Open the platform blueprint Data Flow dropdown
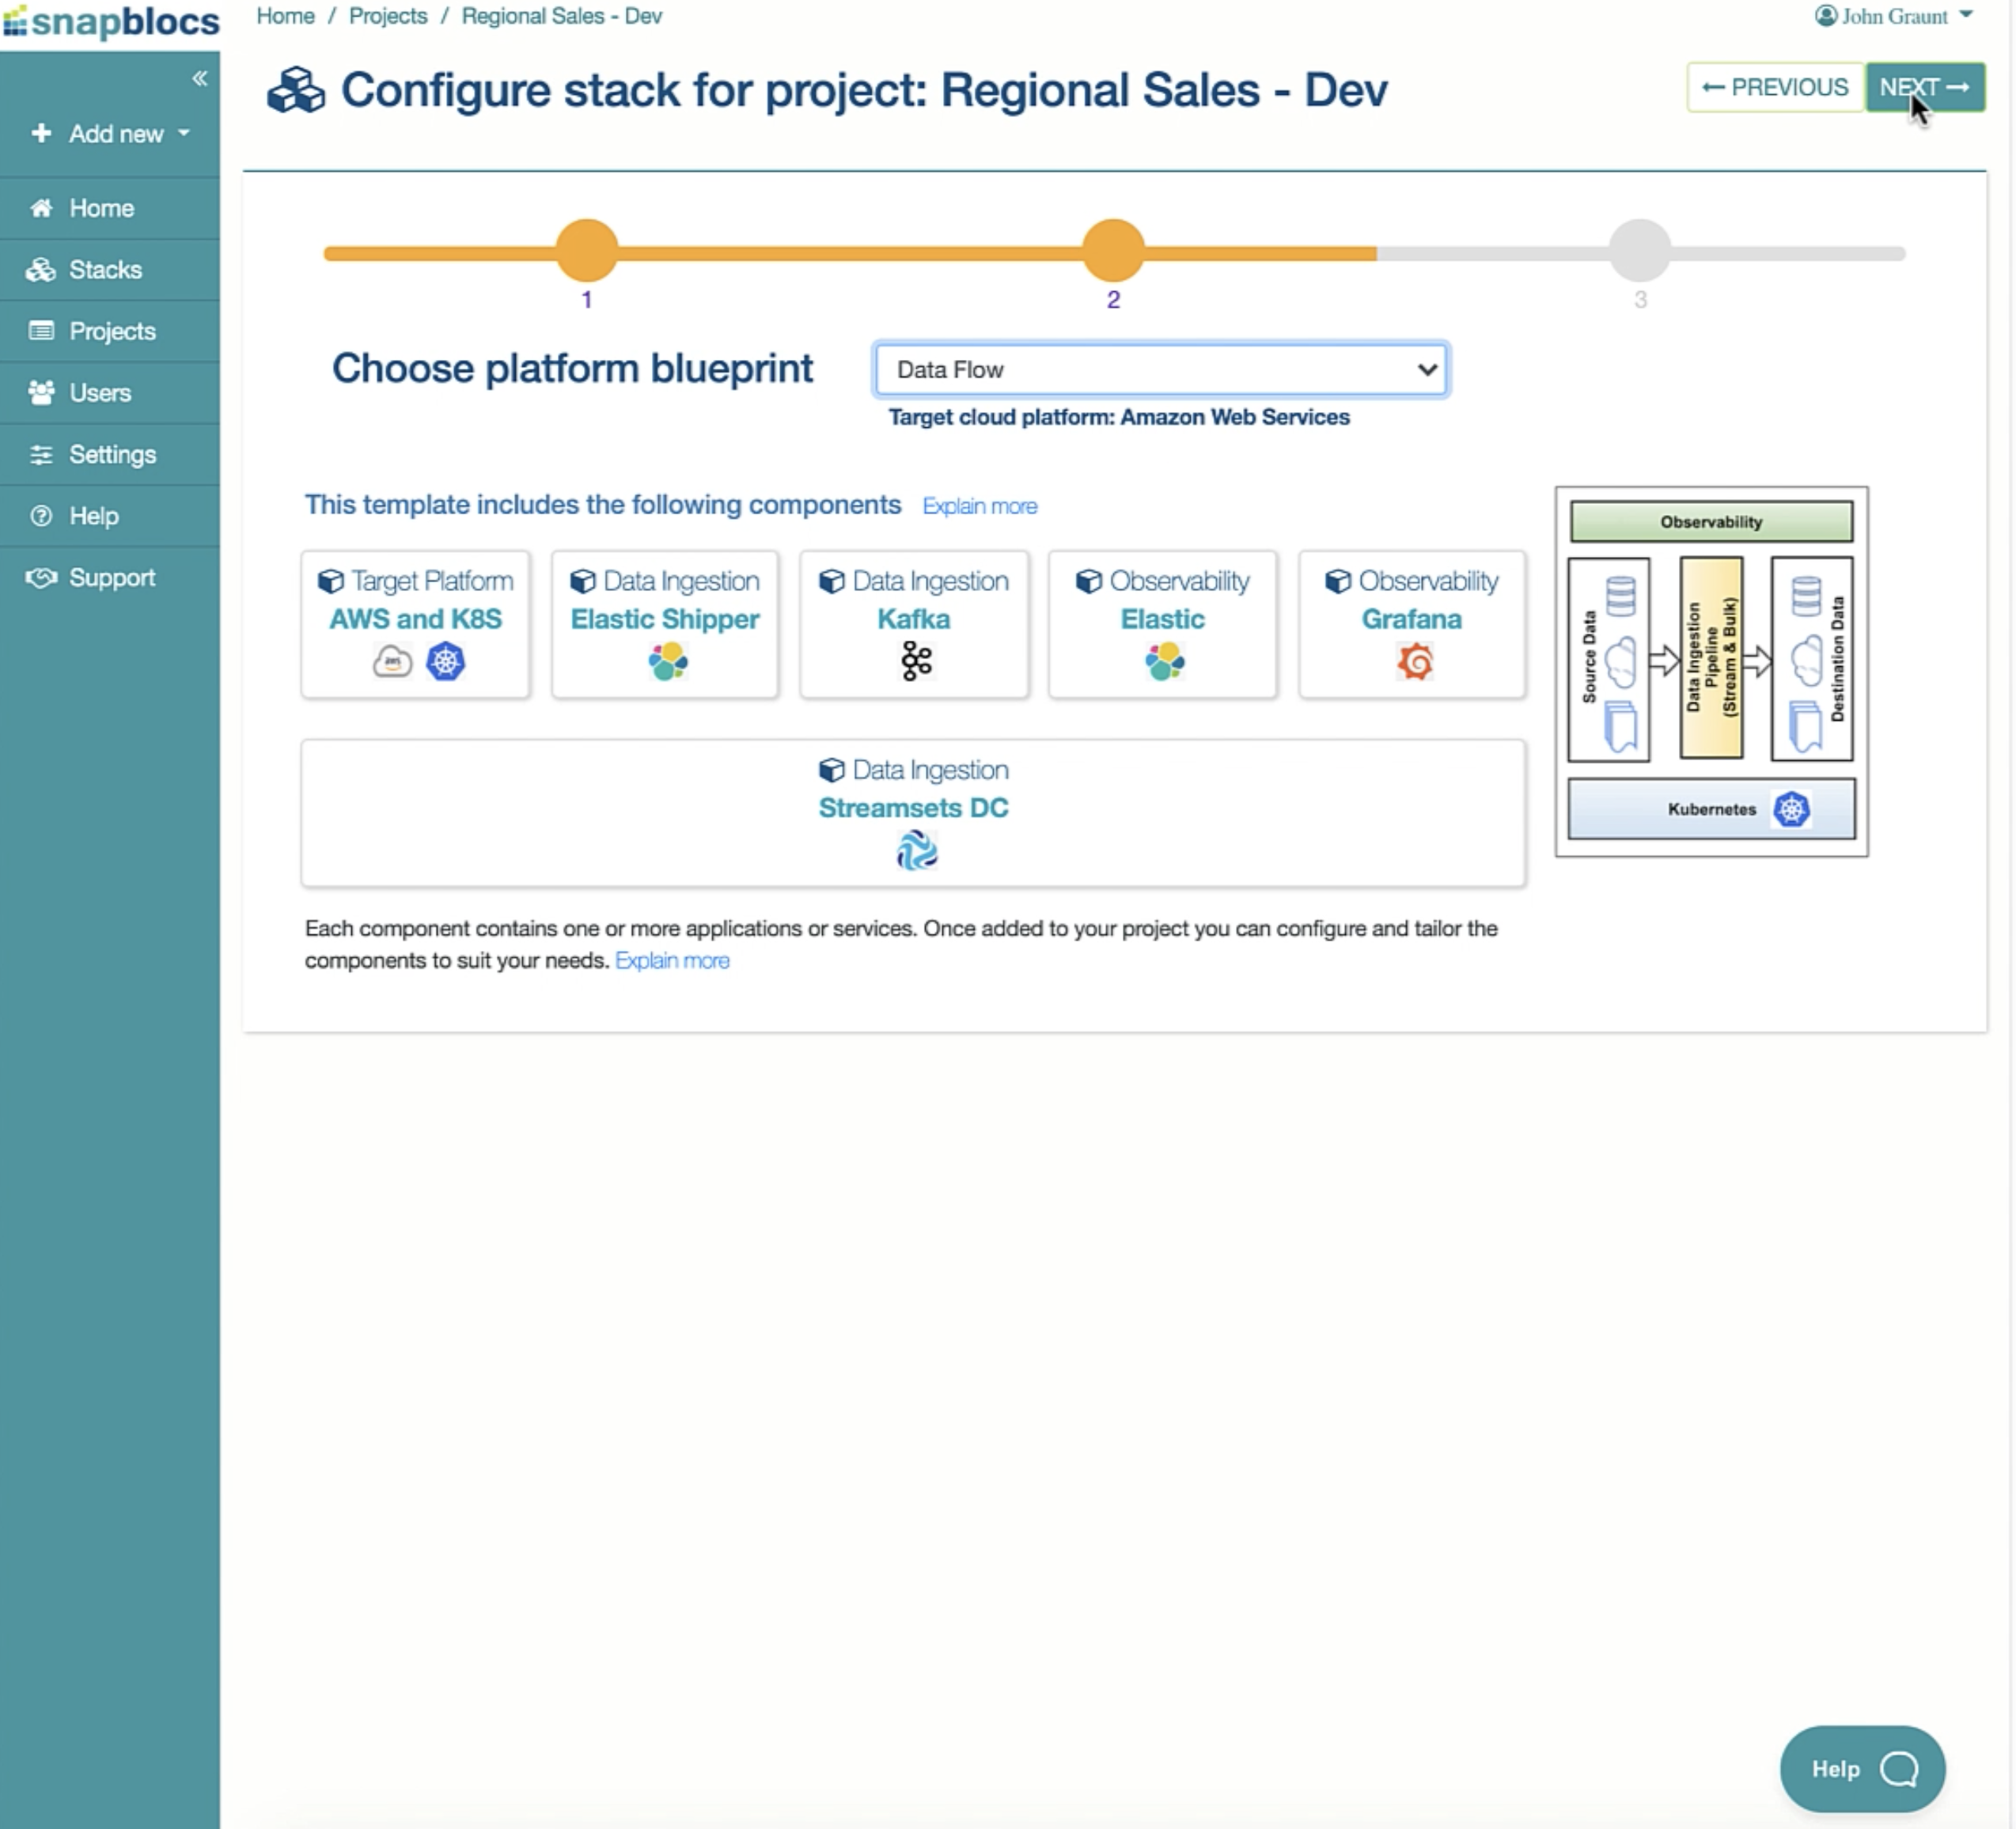This screenshot has width=2016, height=1829. pos(1160,370)
